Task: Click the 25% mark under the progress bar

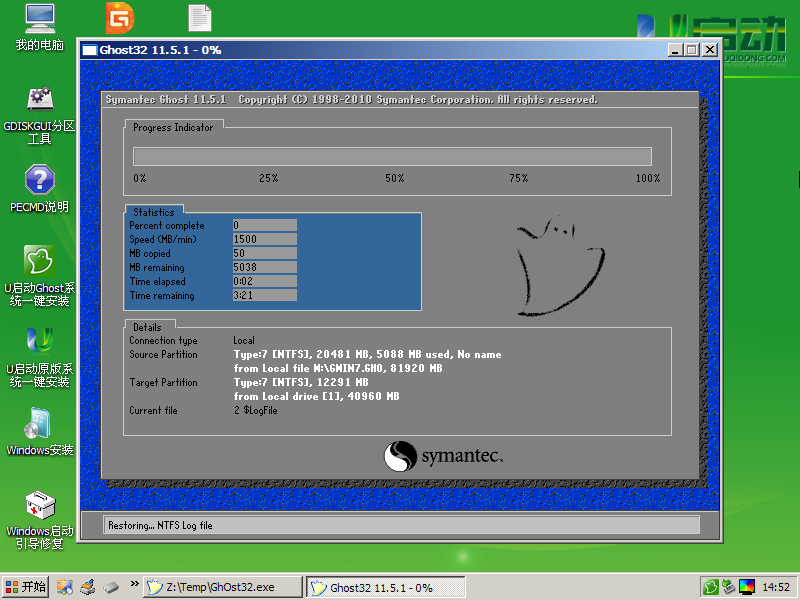Action: (268, 178)
